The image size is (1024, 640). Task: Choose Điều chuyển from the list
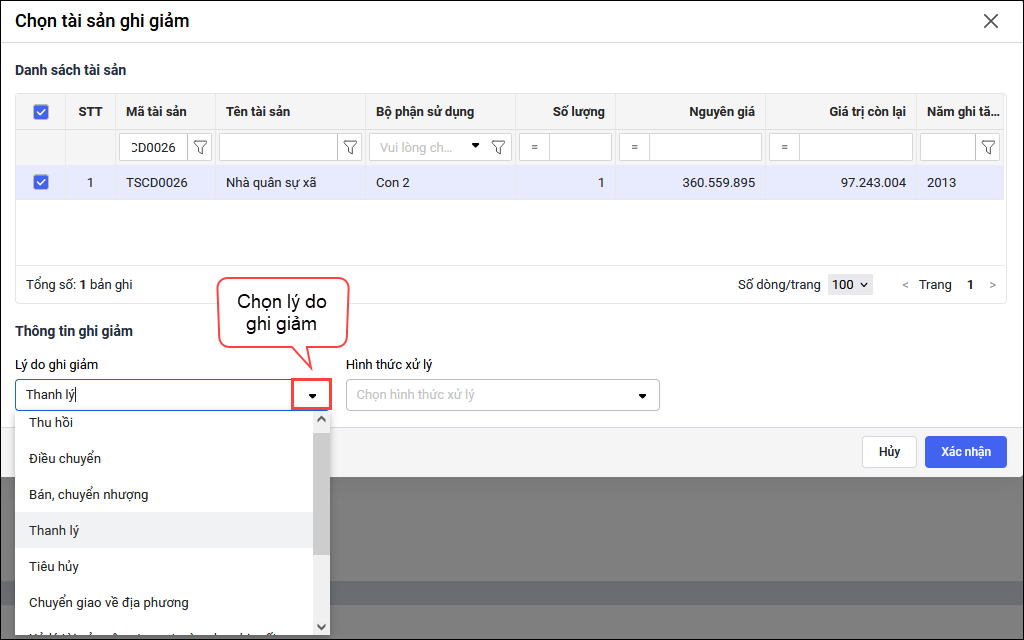coord(65,459)
